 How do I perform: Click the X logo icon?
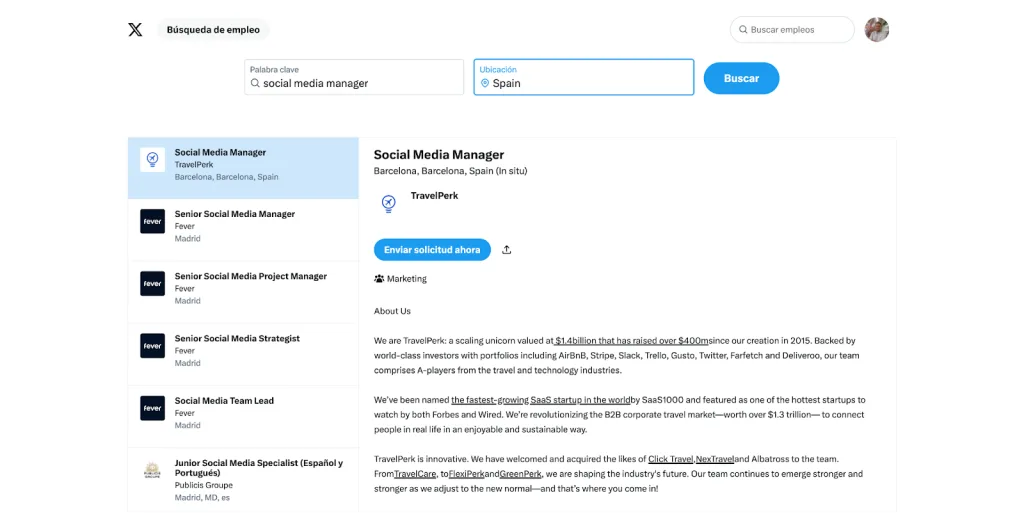point(135,30)
